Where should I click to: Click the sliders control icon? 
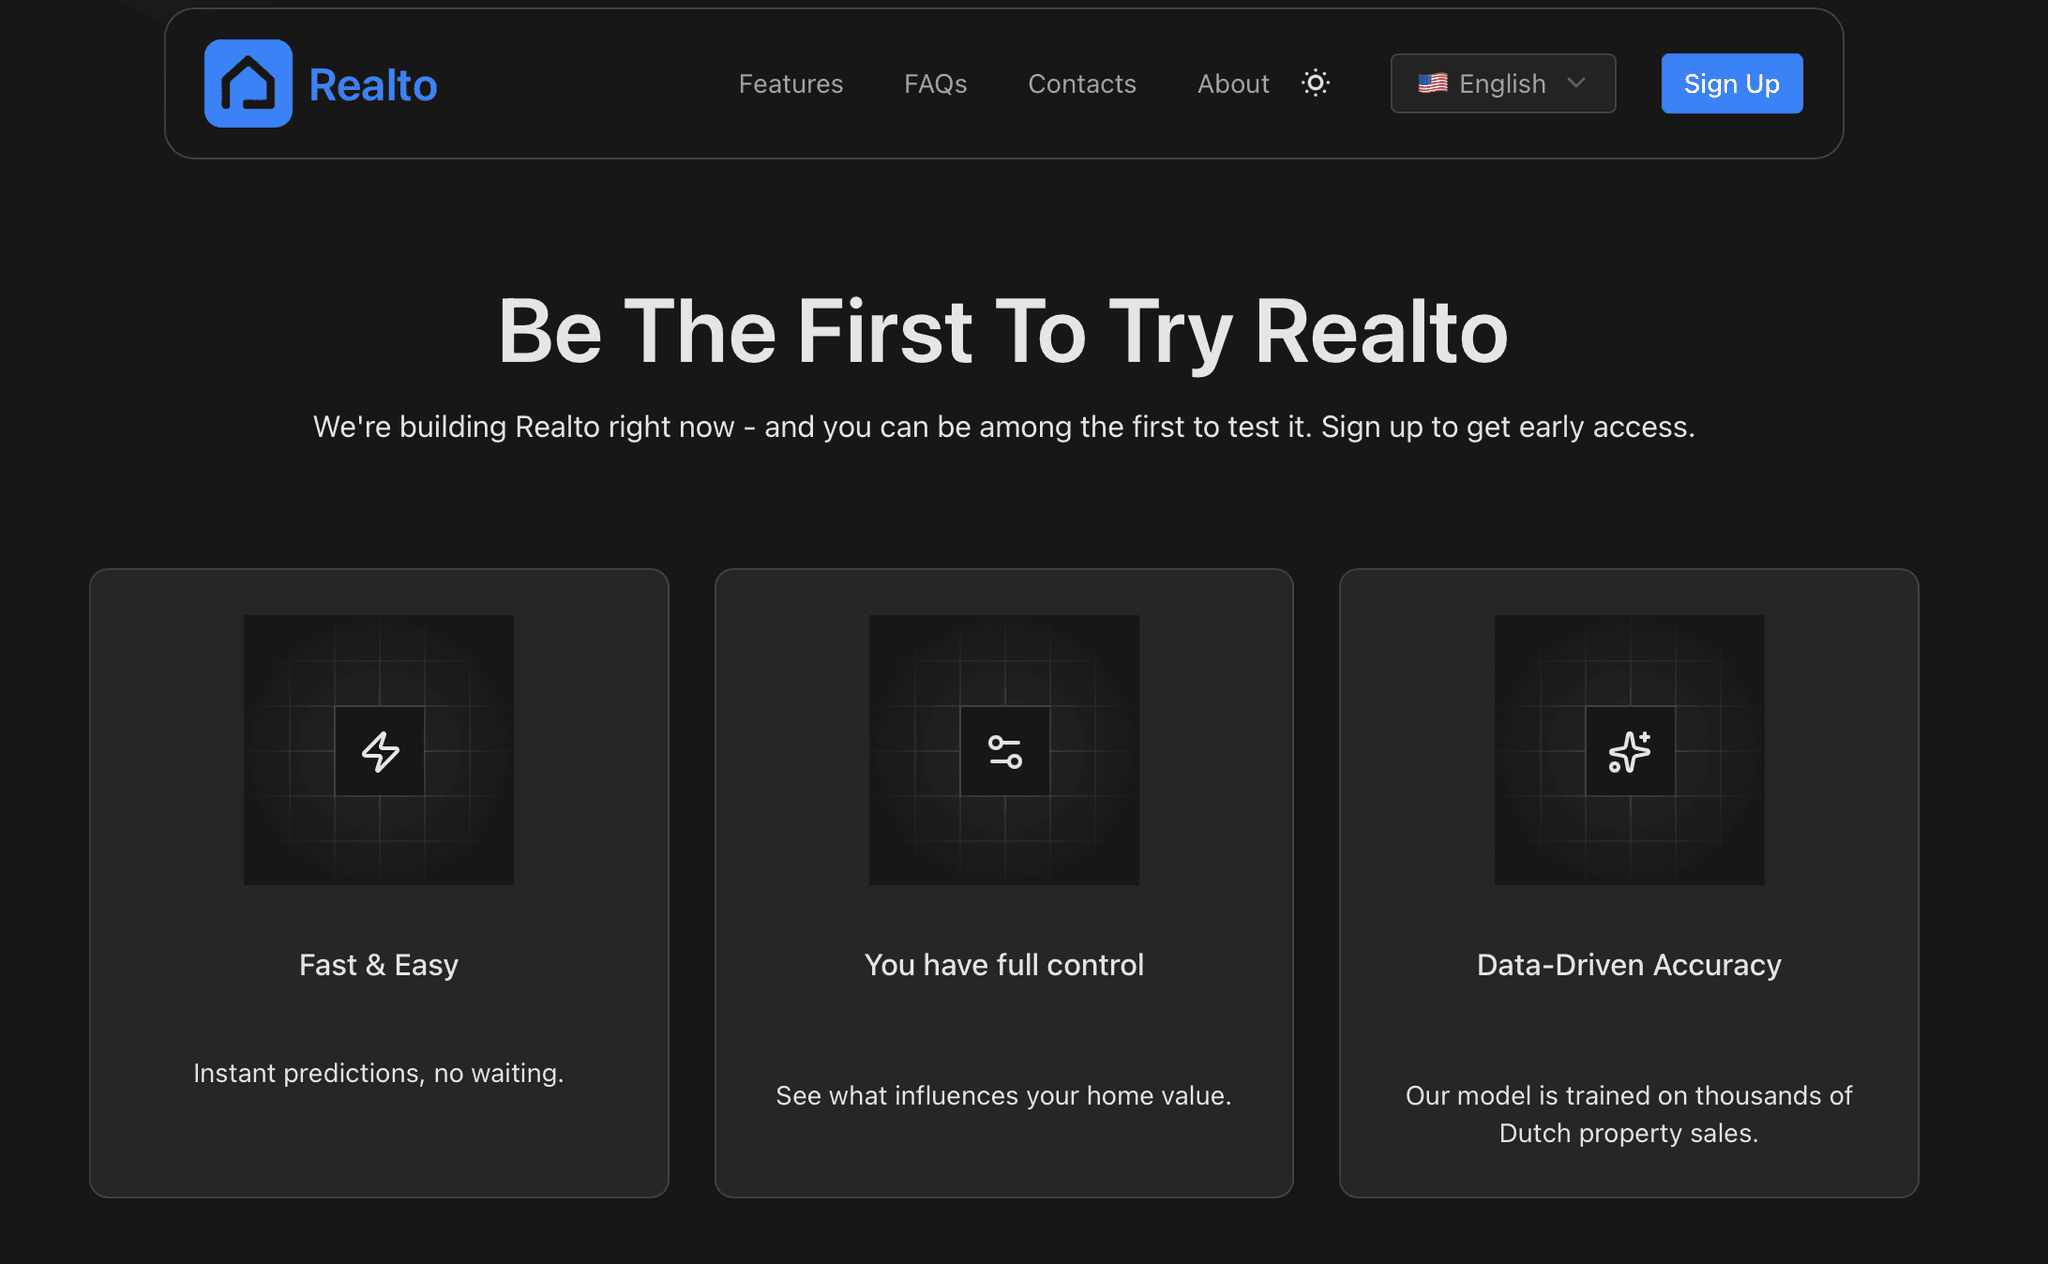point(1004,751)
